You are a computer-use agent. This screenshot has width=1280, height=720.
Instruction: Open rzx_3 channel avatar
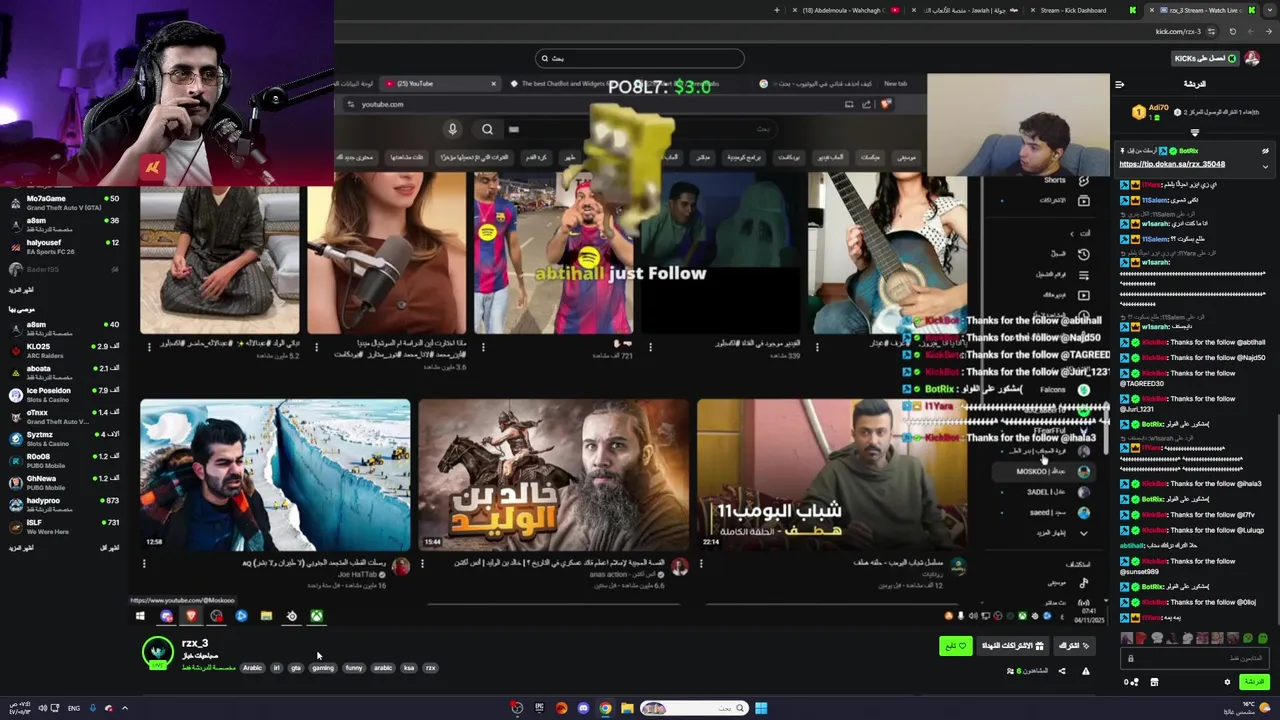tap(157, 653)
